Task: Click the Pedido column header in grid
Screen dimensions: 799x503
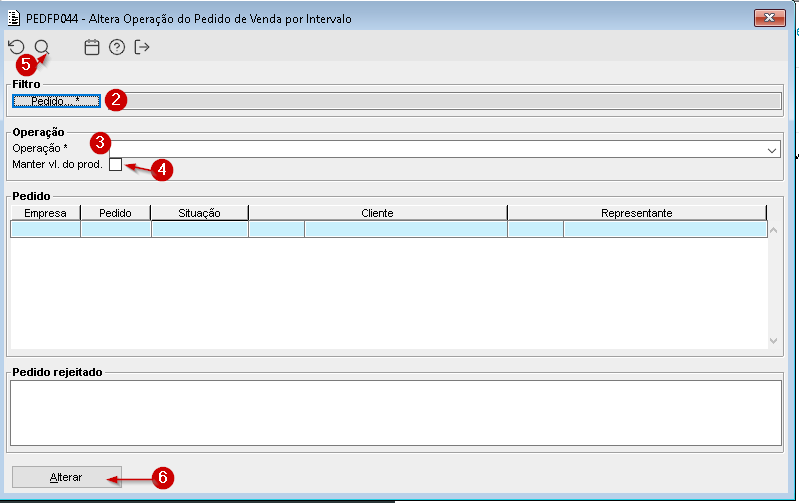Action: tap(116, 213)
